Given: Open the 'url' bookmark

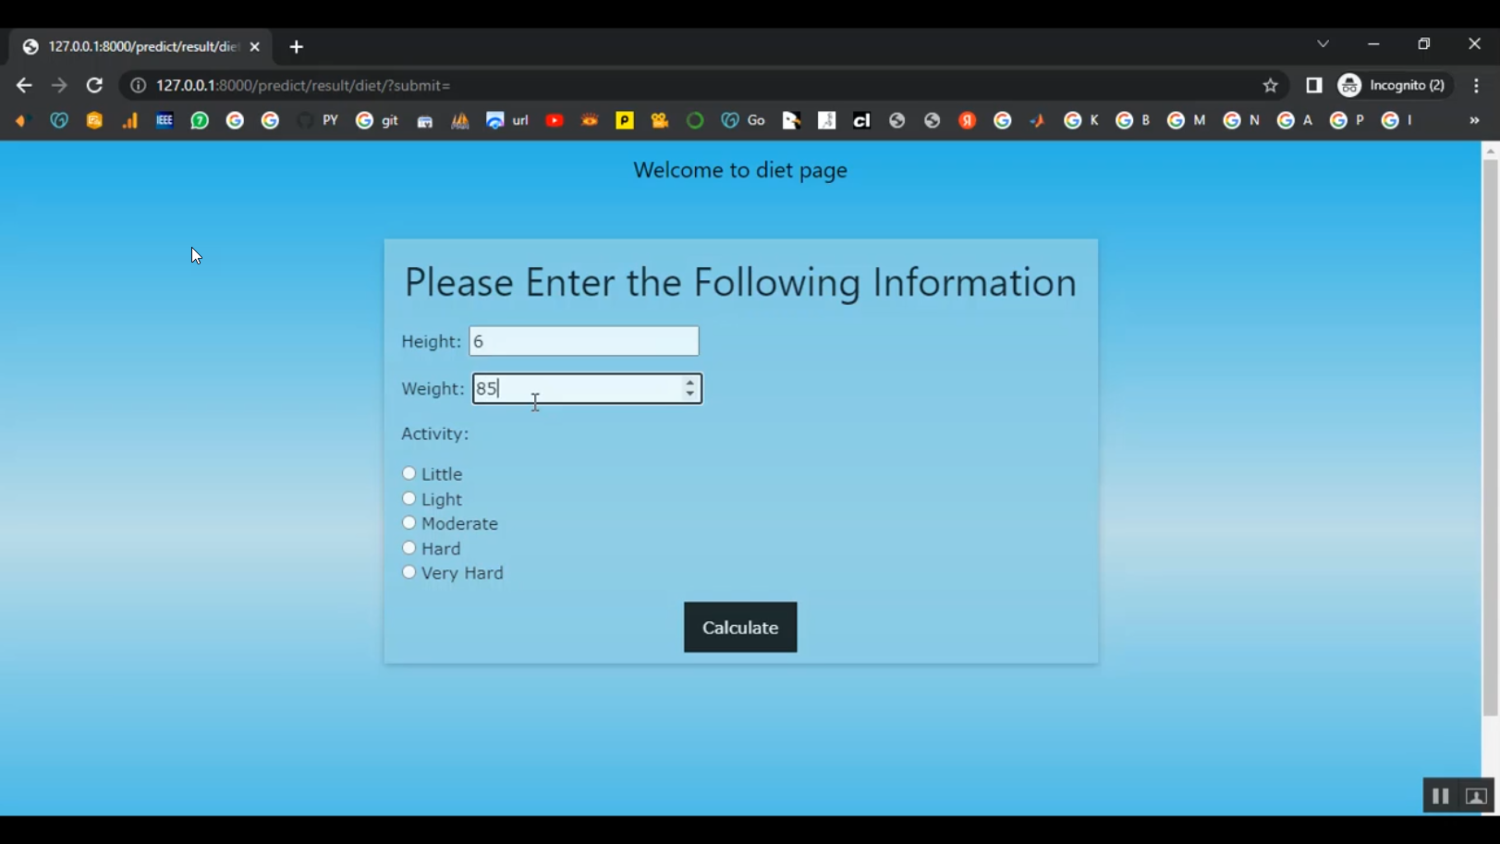Looking at the screenshot, I should [507, 121].
